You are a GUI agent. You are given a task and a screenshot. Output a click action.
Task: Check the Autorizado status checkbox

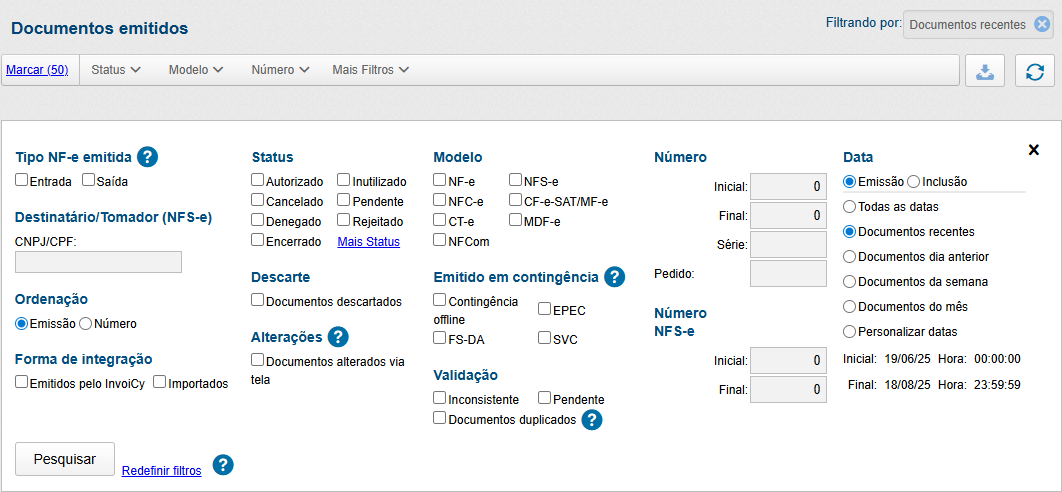pyautogui.click(x=258, y=181)
